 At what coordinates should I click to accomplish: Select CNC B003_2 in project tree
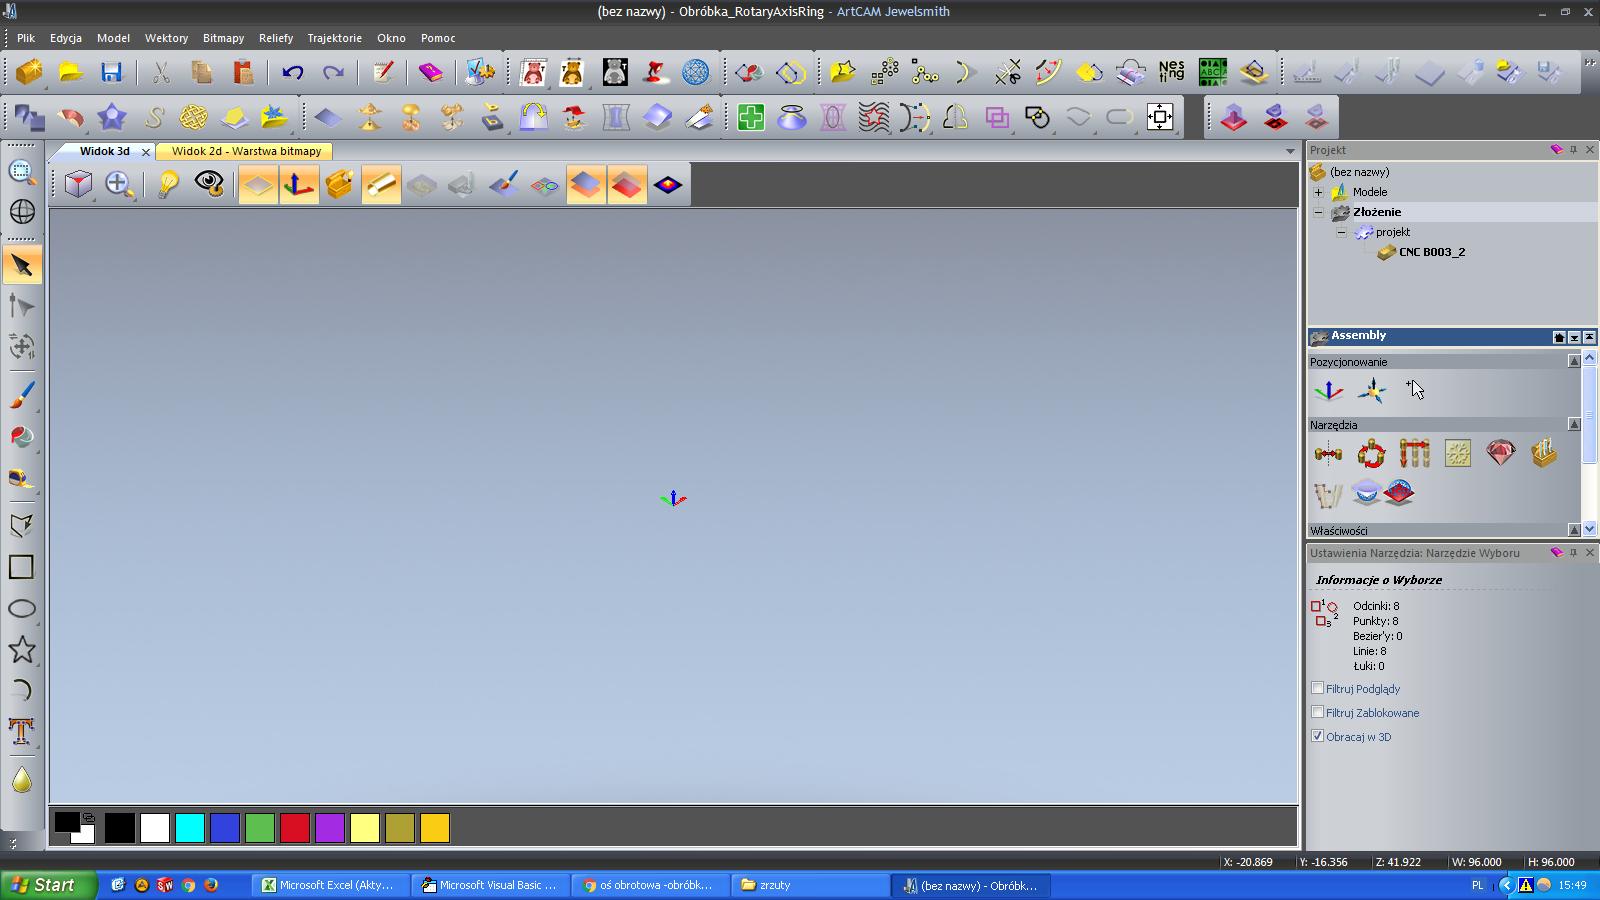tap(1432, 252)
